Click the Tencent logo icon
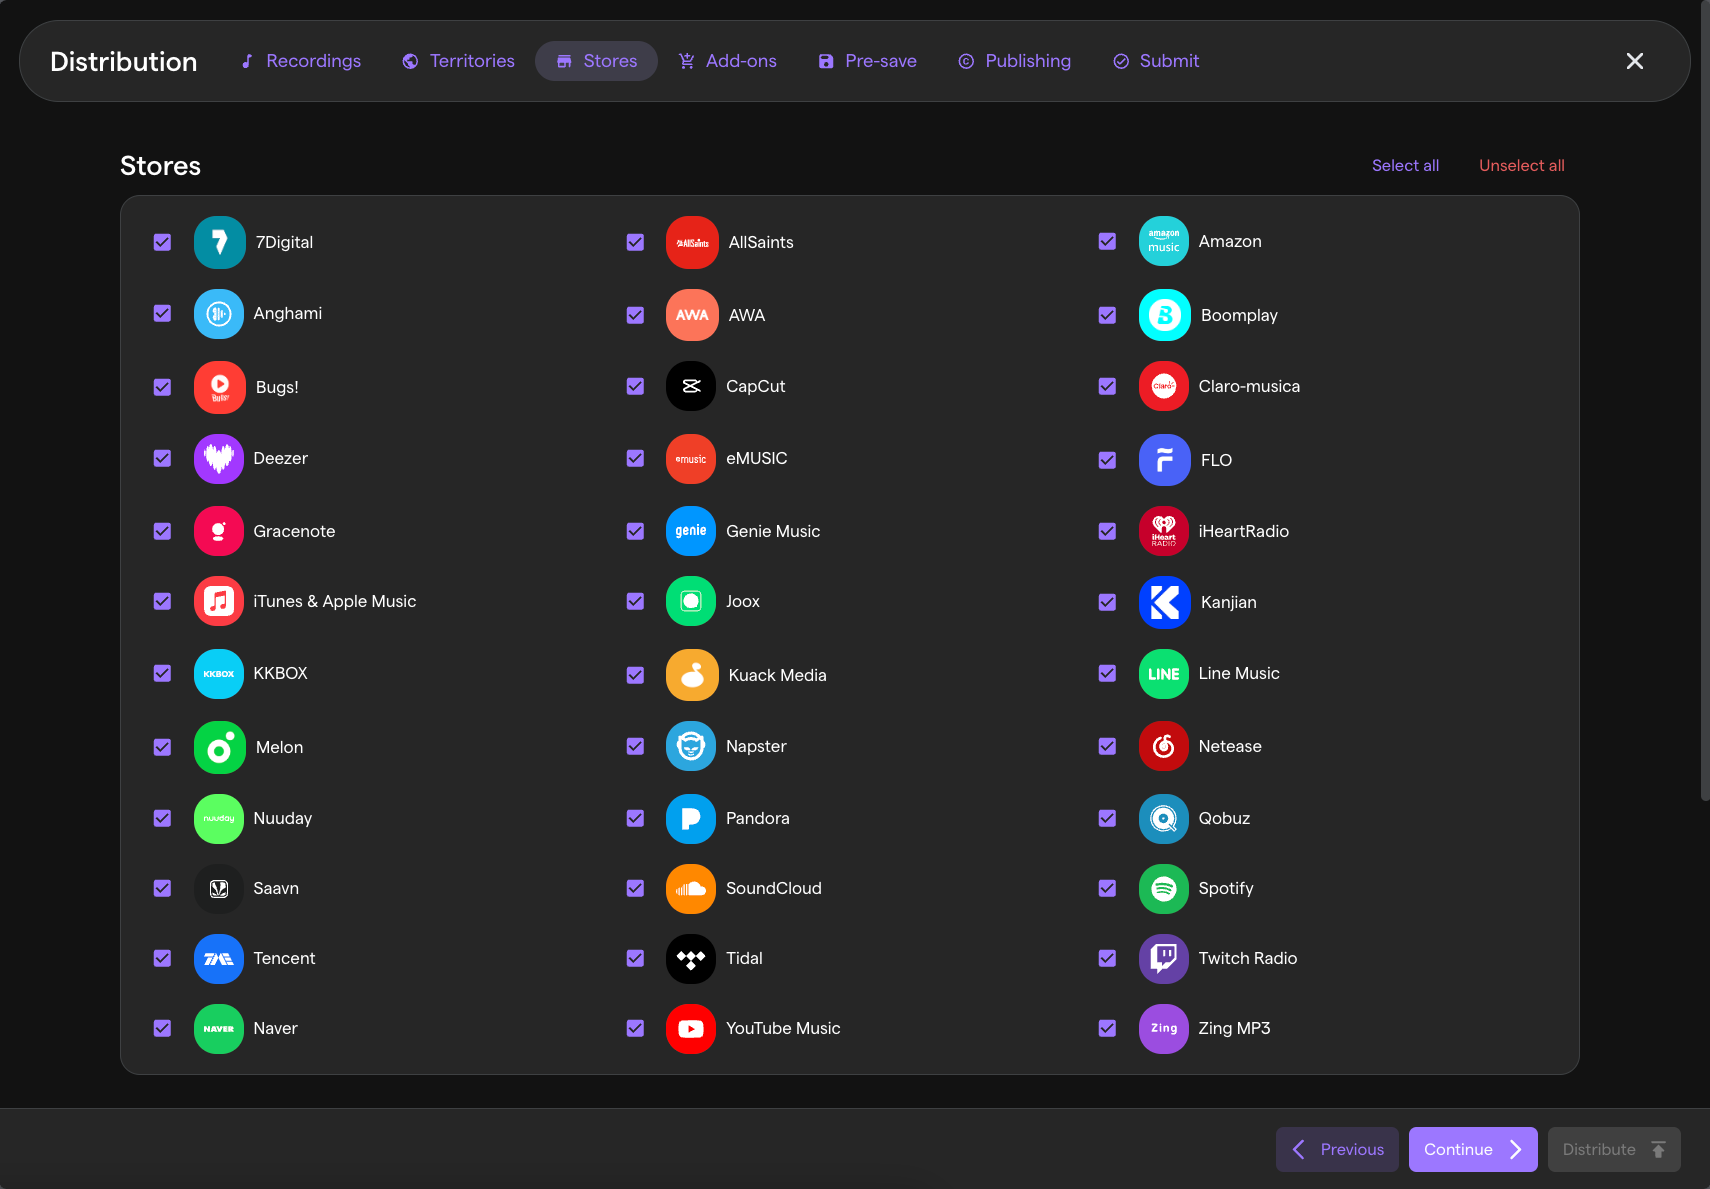This screenshot has height=1189, width=1710. pyautogui.click(x=219, y=958)
